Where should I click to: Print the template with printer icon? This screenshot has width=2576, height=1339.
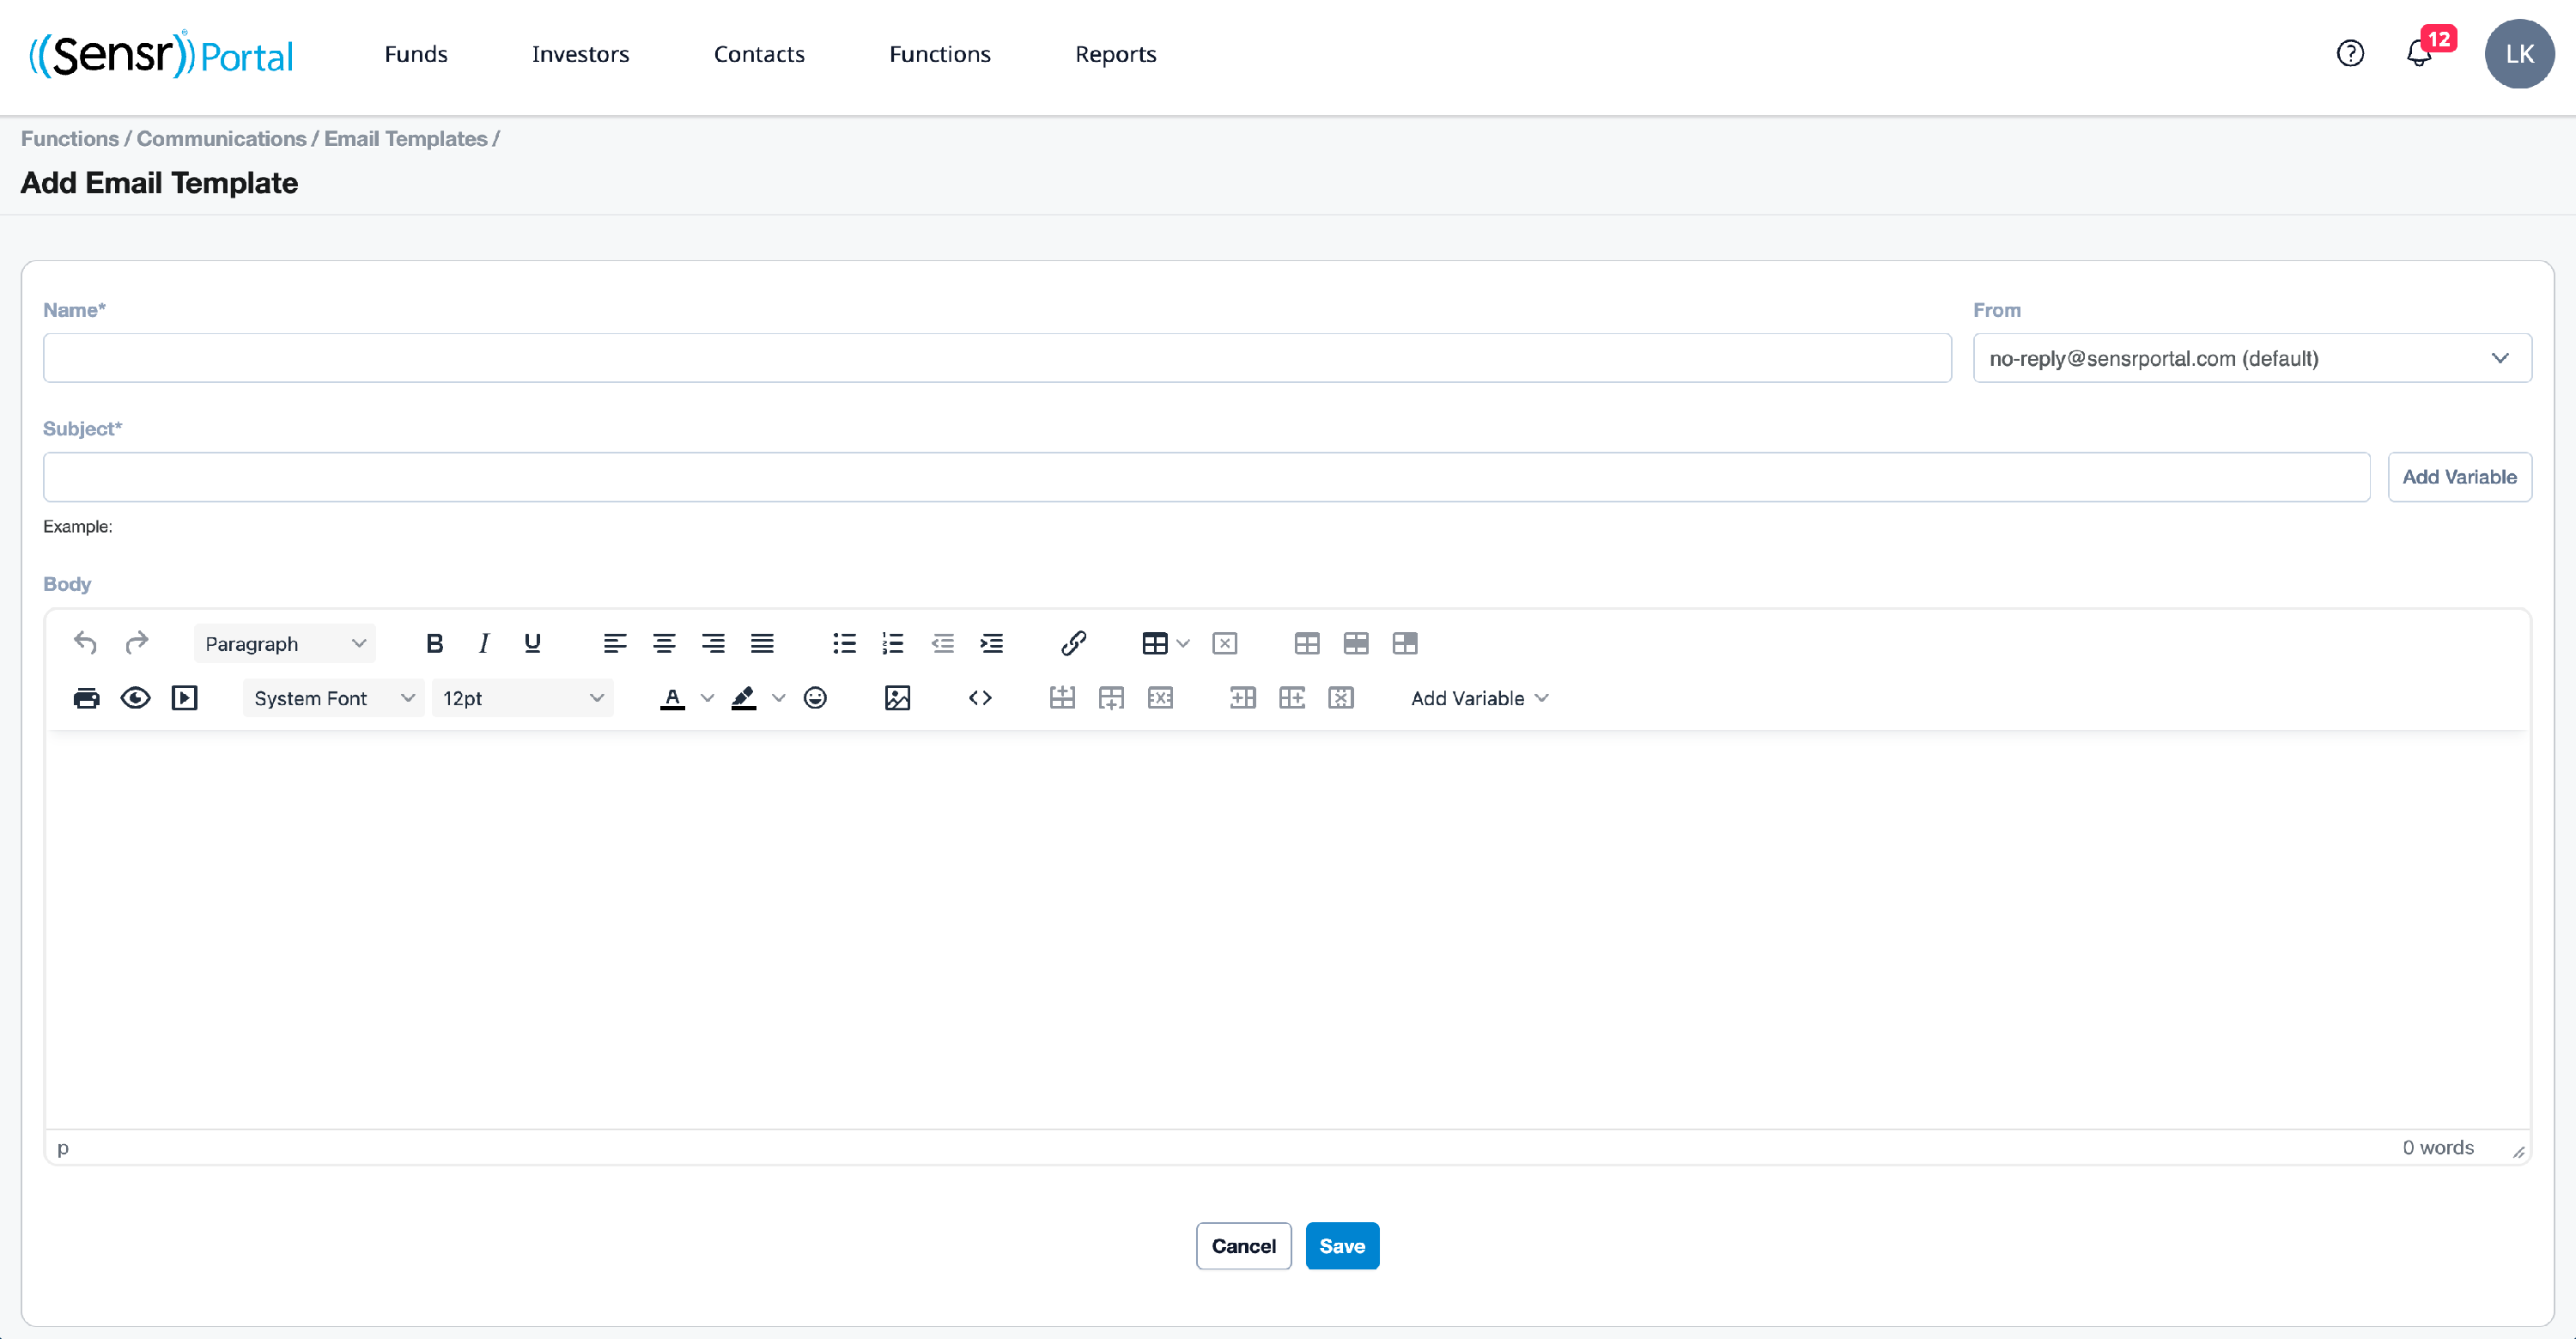[86, 698]
